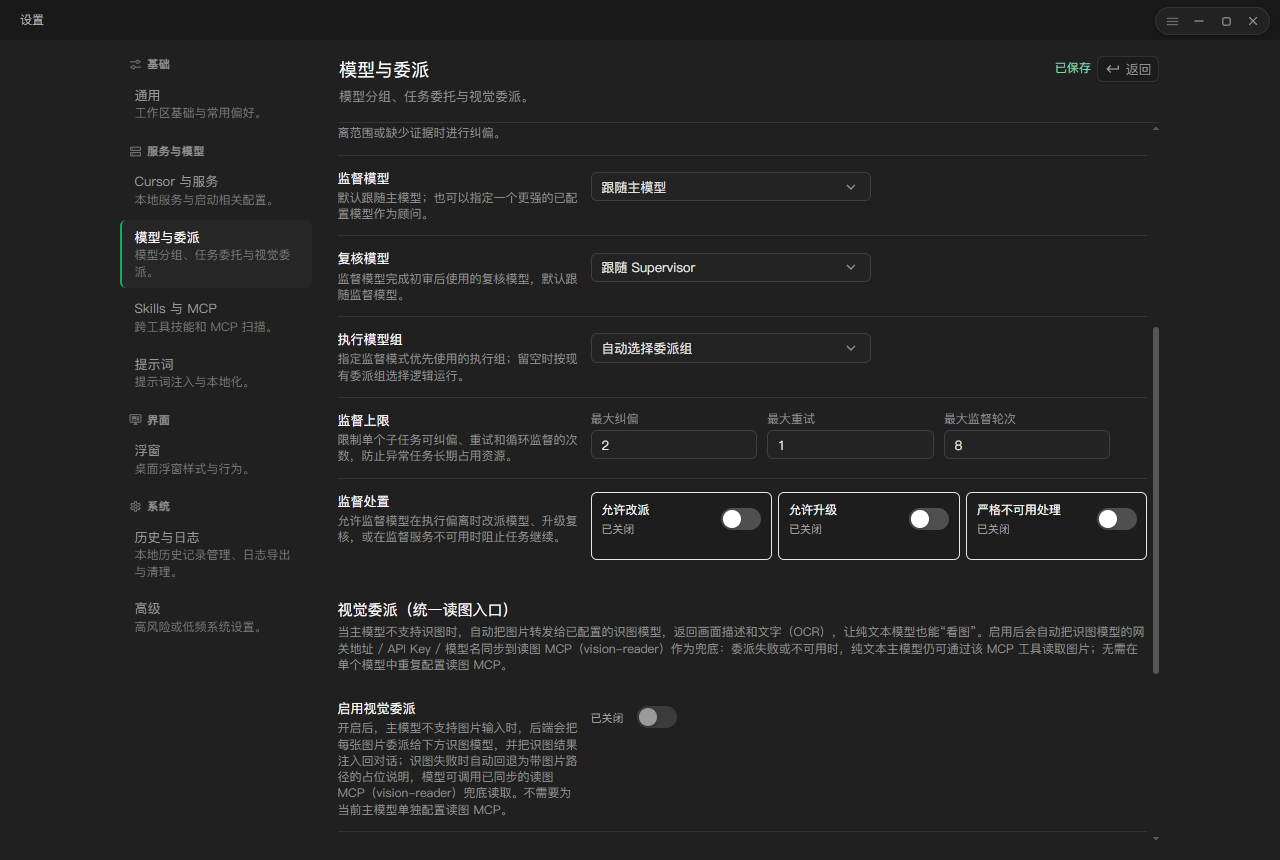
Task: Open the Skills 与 MCP page
Action: click(x=215, y=317)
